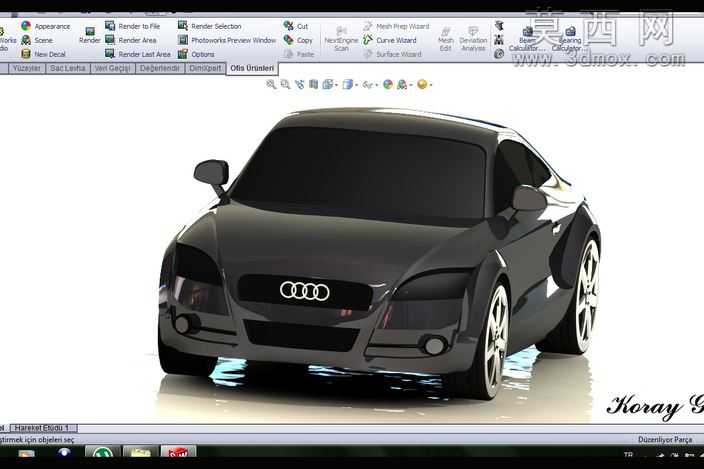Click middle icon in right toolbar column
The height and width of the screenshot is (469, 704).
pos(499,40)
